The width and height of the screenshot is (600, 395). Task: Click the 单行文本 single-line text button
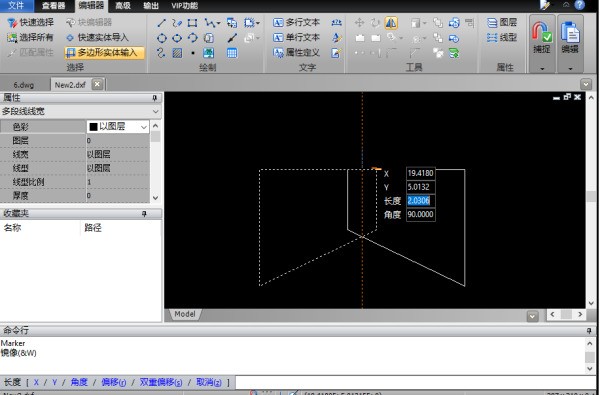pyautogui.click(x=296, y=38)
